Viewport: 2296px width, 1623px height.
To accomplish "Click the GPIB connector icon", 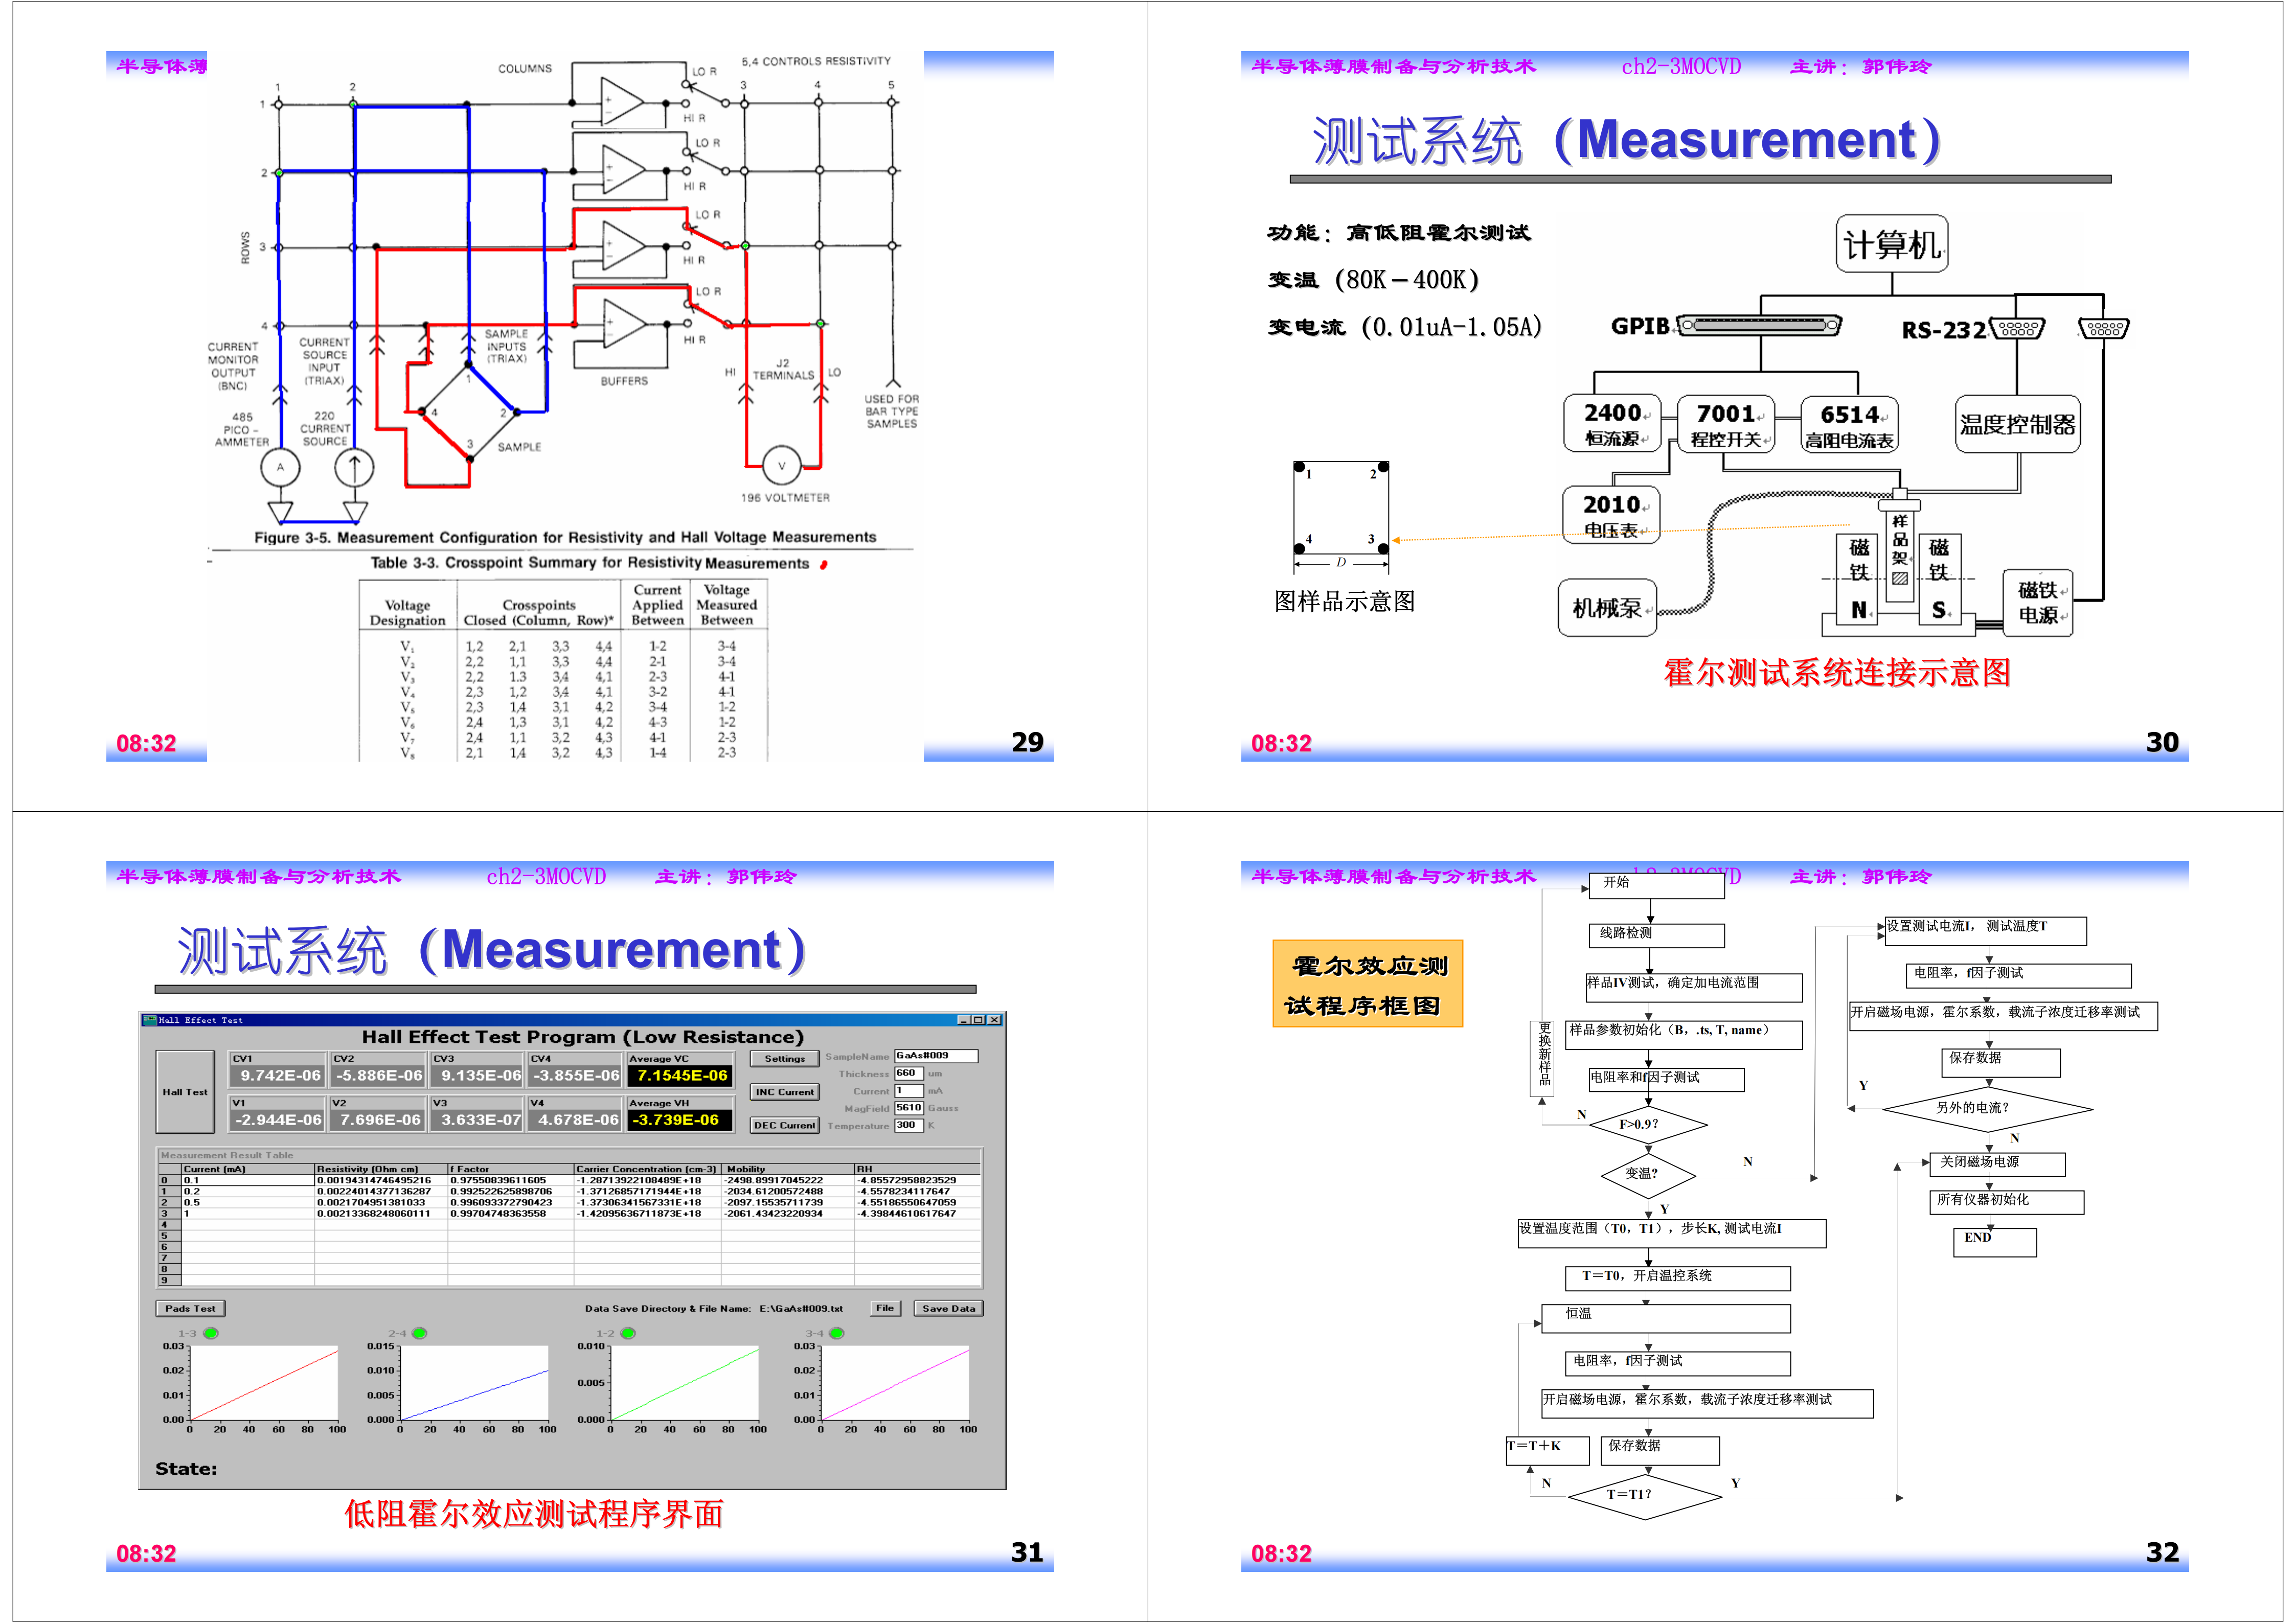I will (x=1759, y=326).
